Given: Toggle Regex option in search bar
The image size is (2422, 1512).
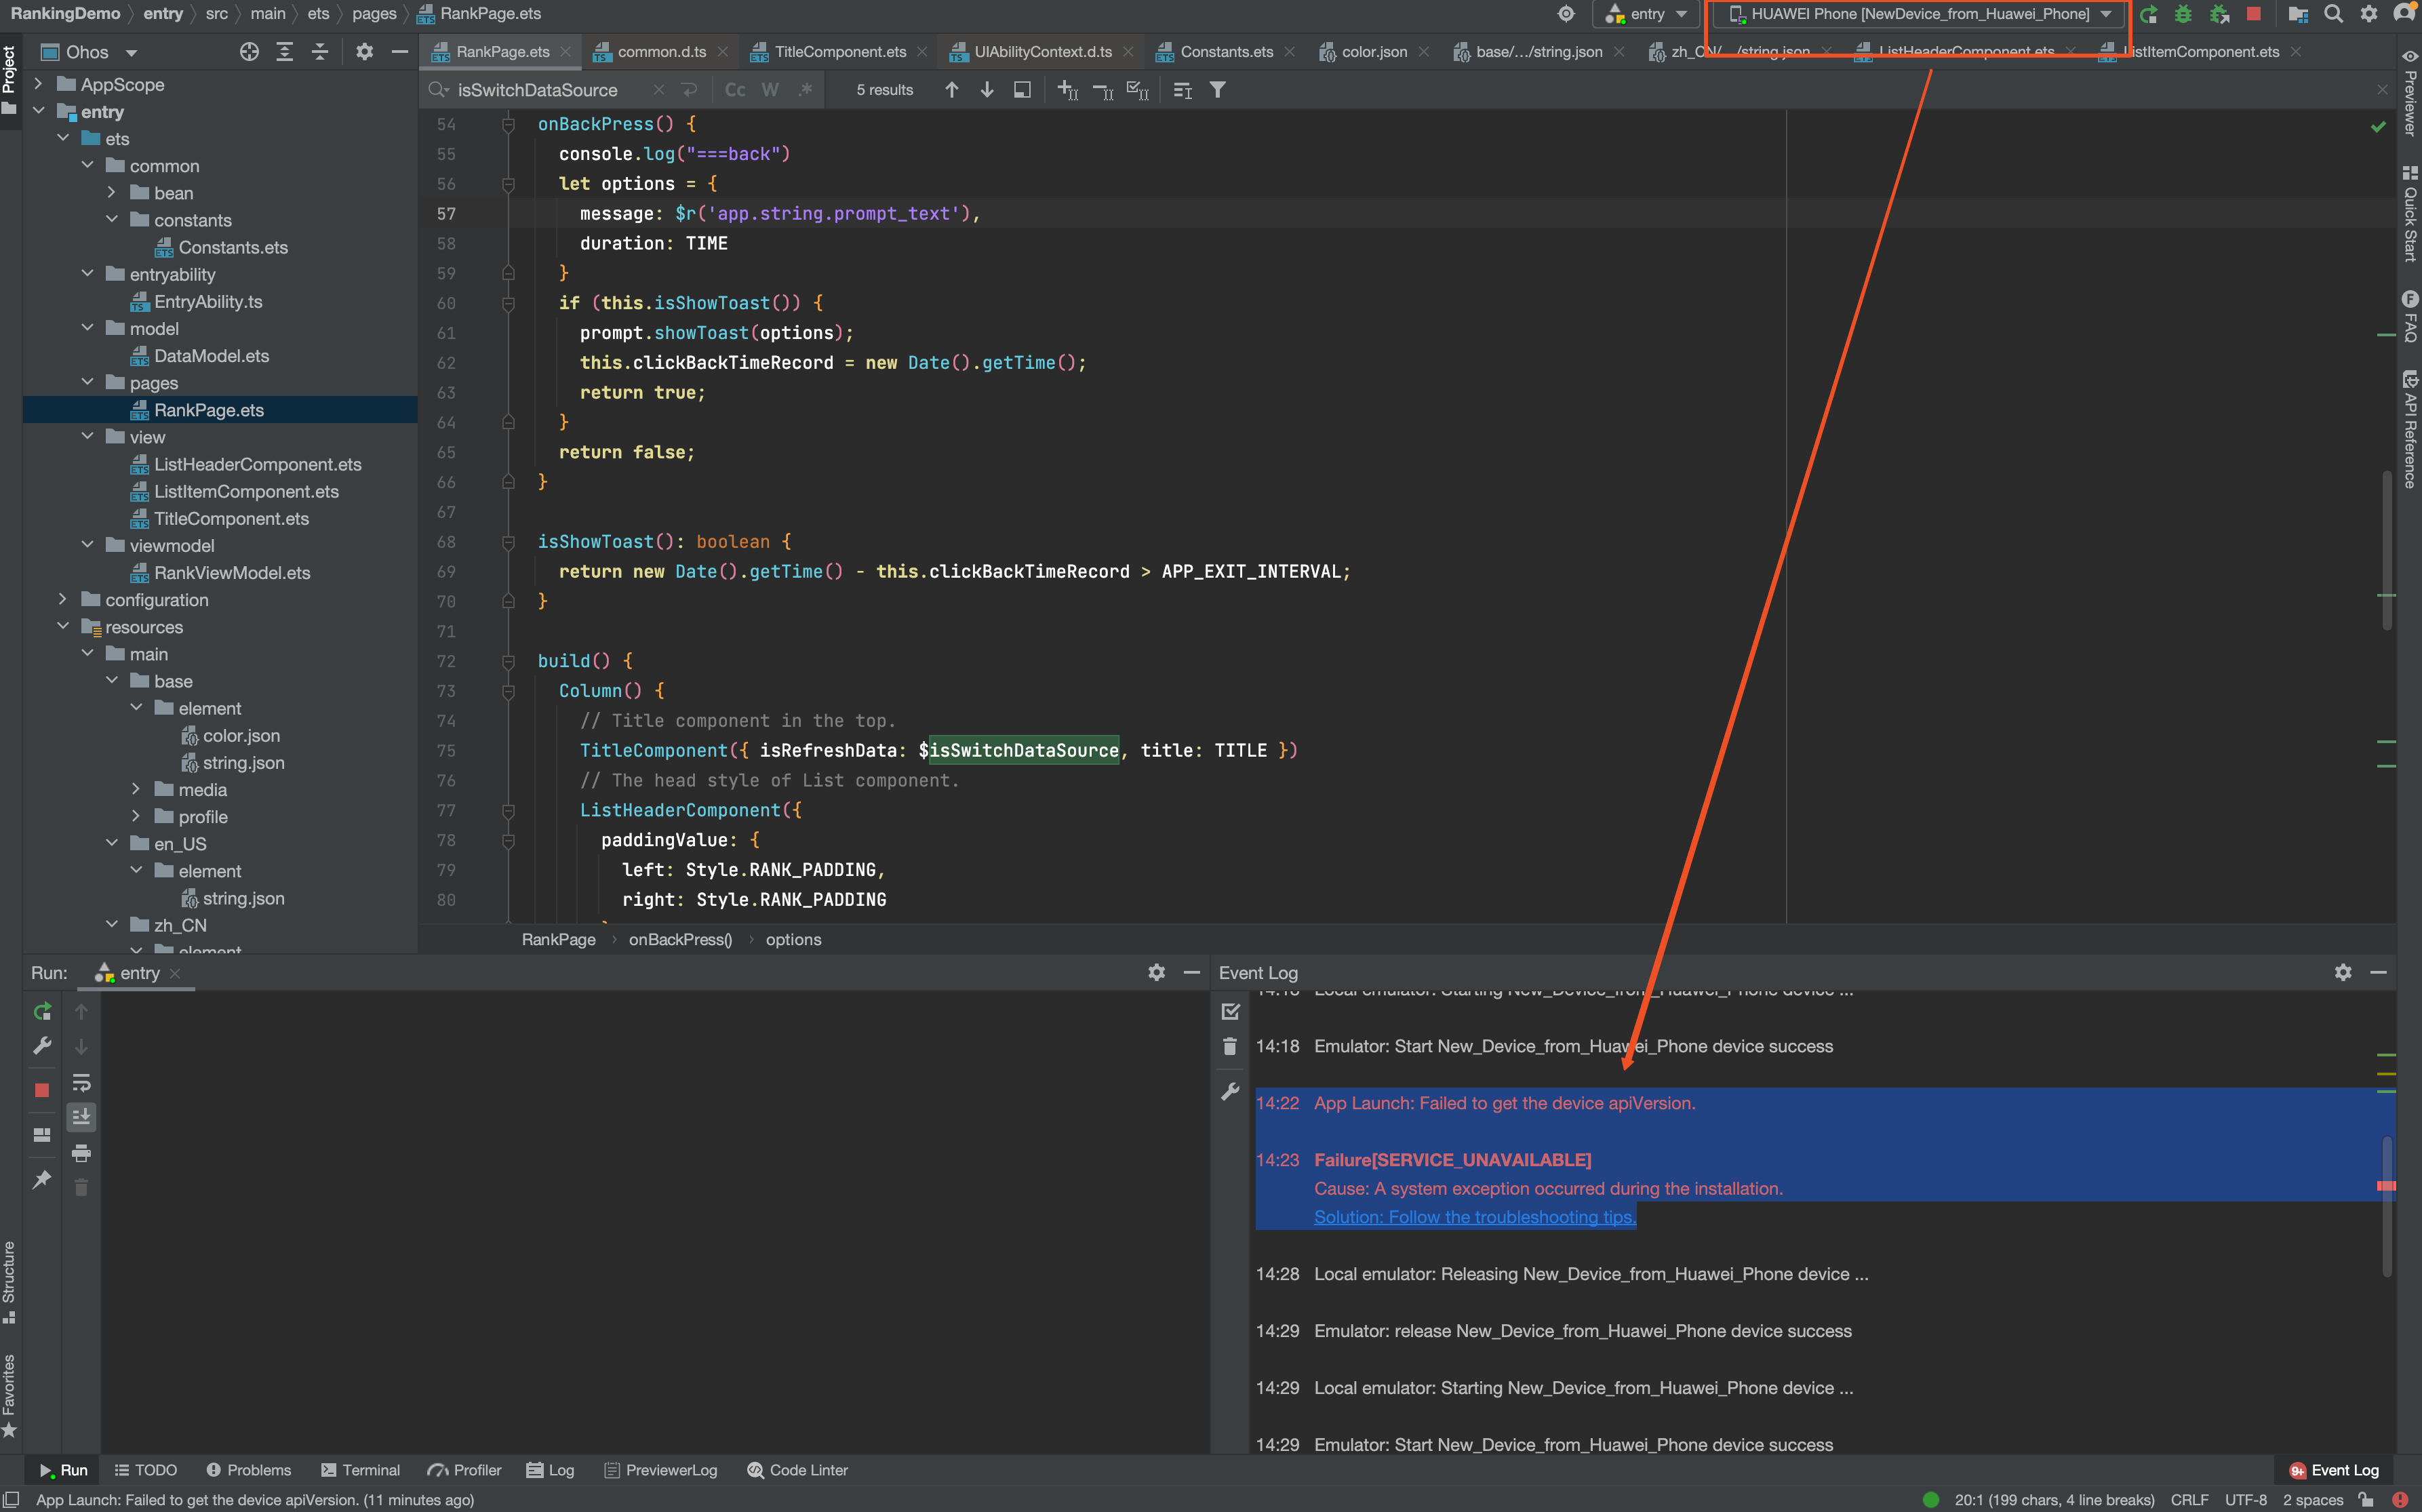Looking at the screenshot, I should tap(805, 90).
